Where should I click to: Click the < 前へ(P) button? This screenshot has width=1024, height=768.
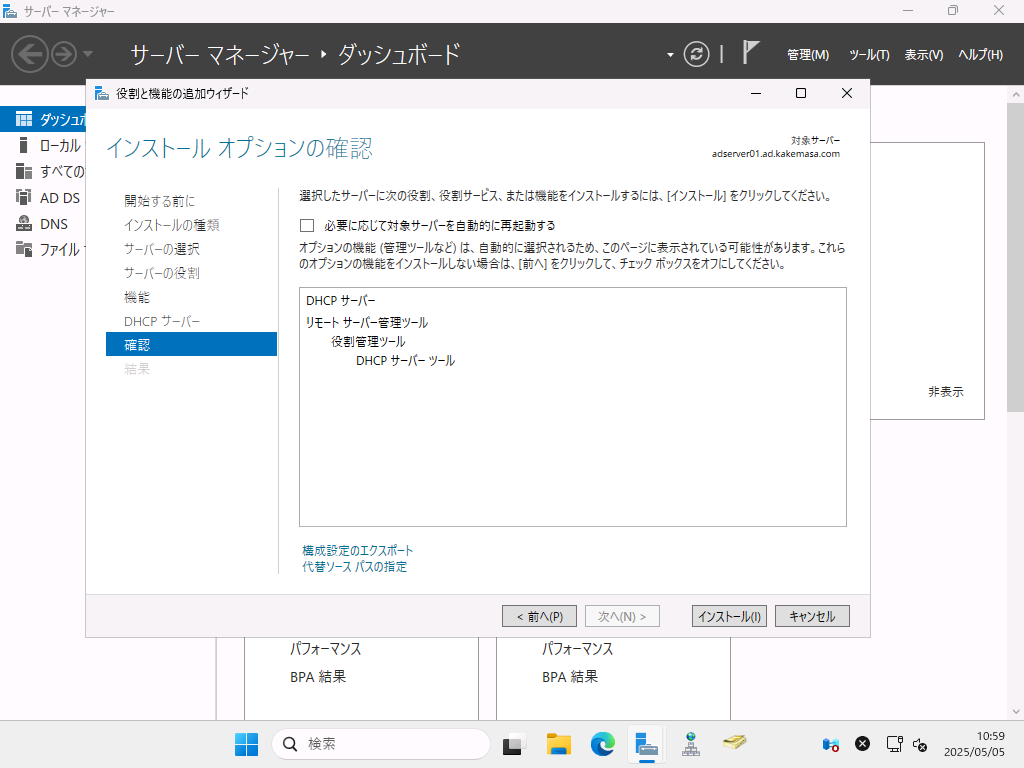(x=539, y=616)
